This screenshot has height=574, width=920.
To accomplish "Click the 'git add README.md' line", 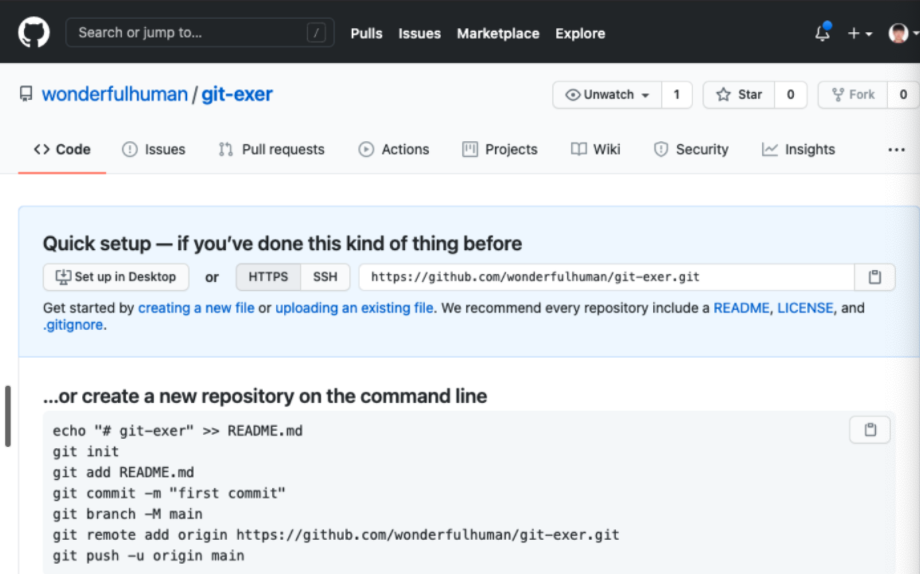I will (x=123, y=472).
